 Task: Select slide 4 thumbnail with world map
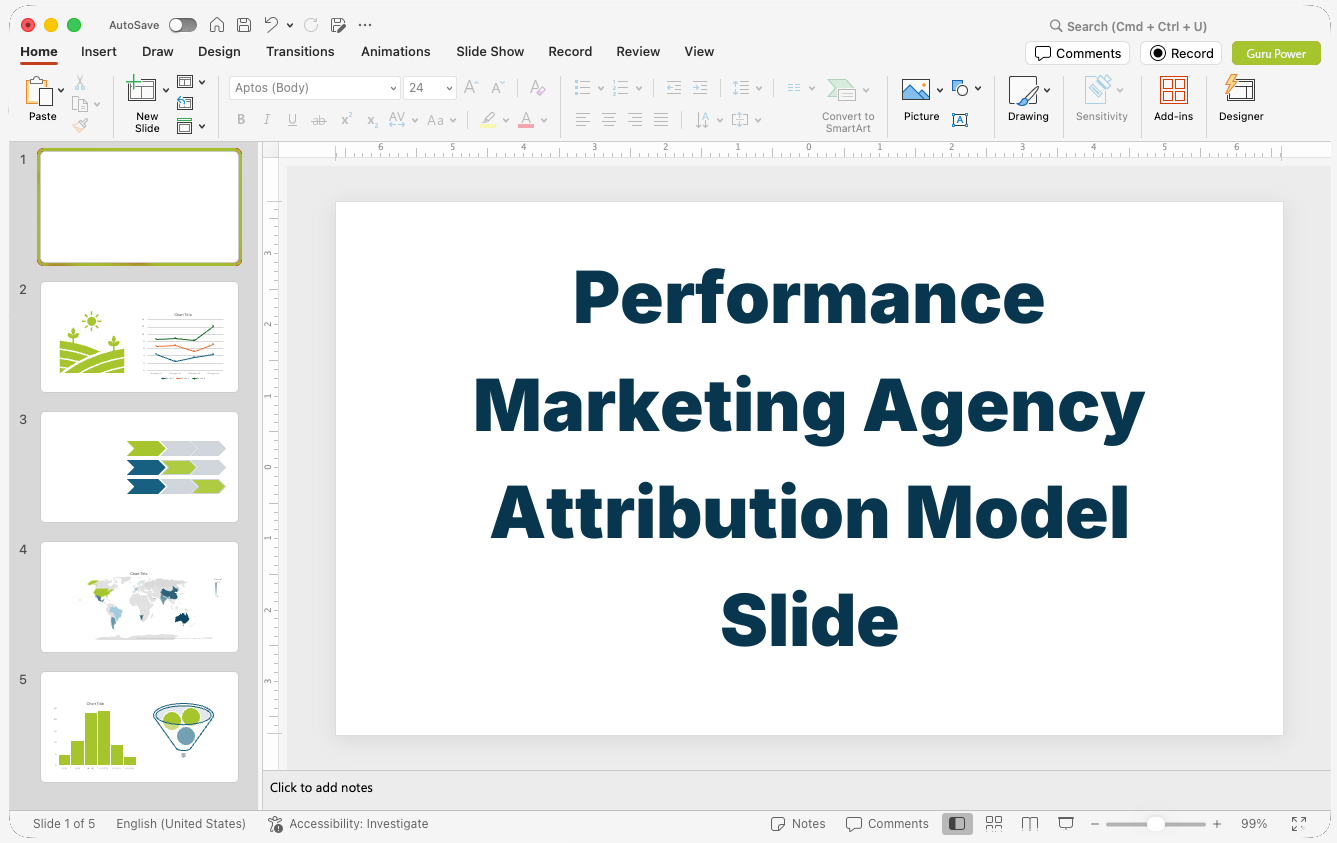(x=139, y=597)
